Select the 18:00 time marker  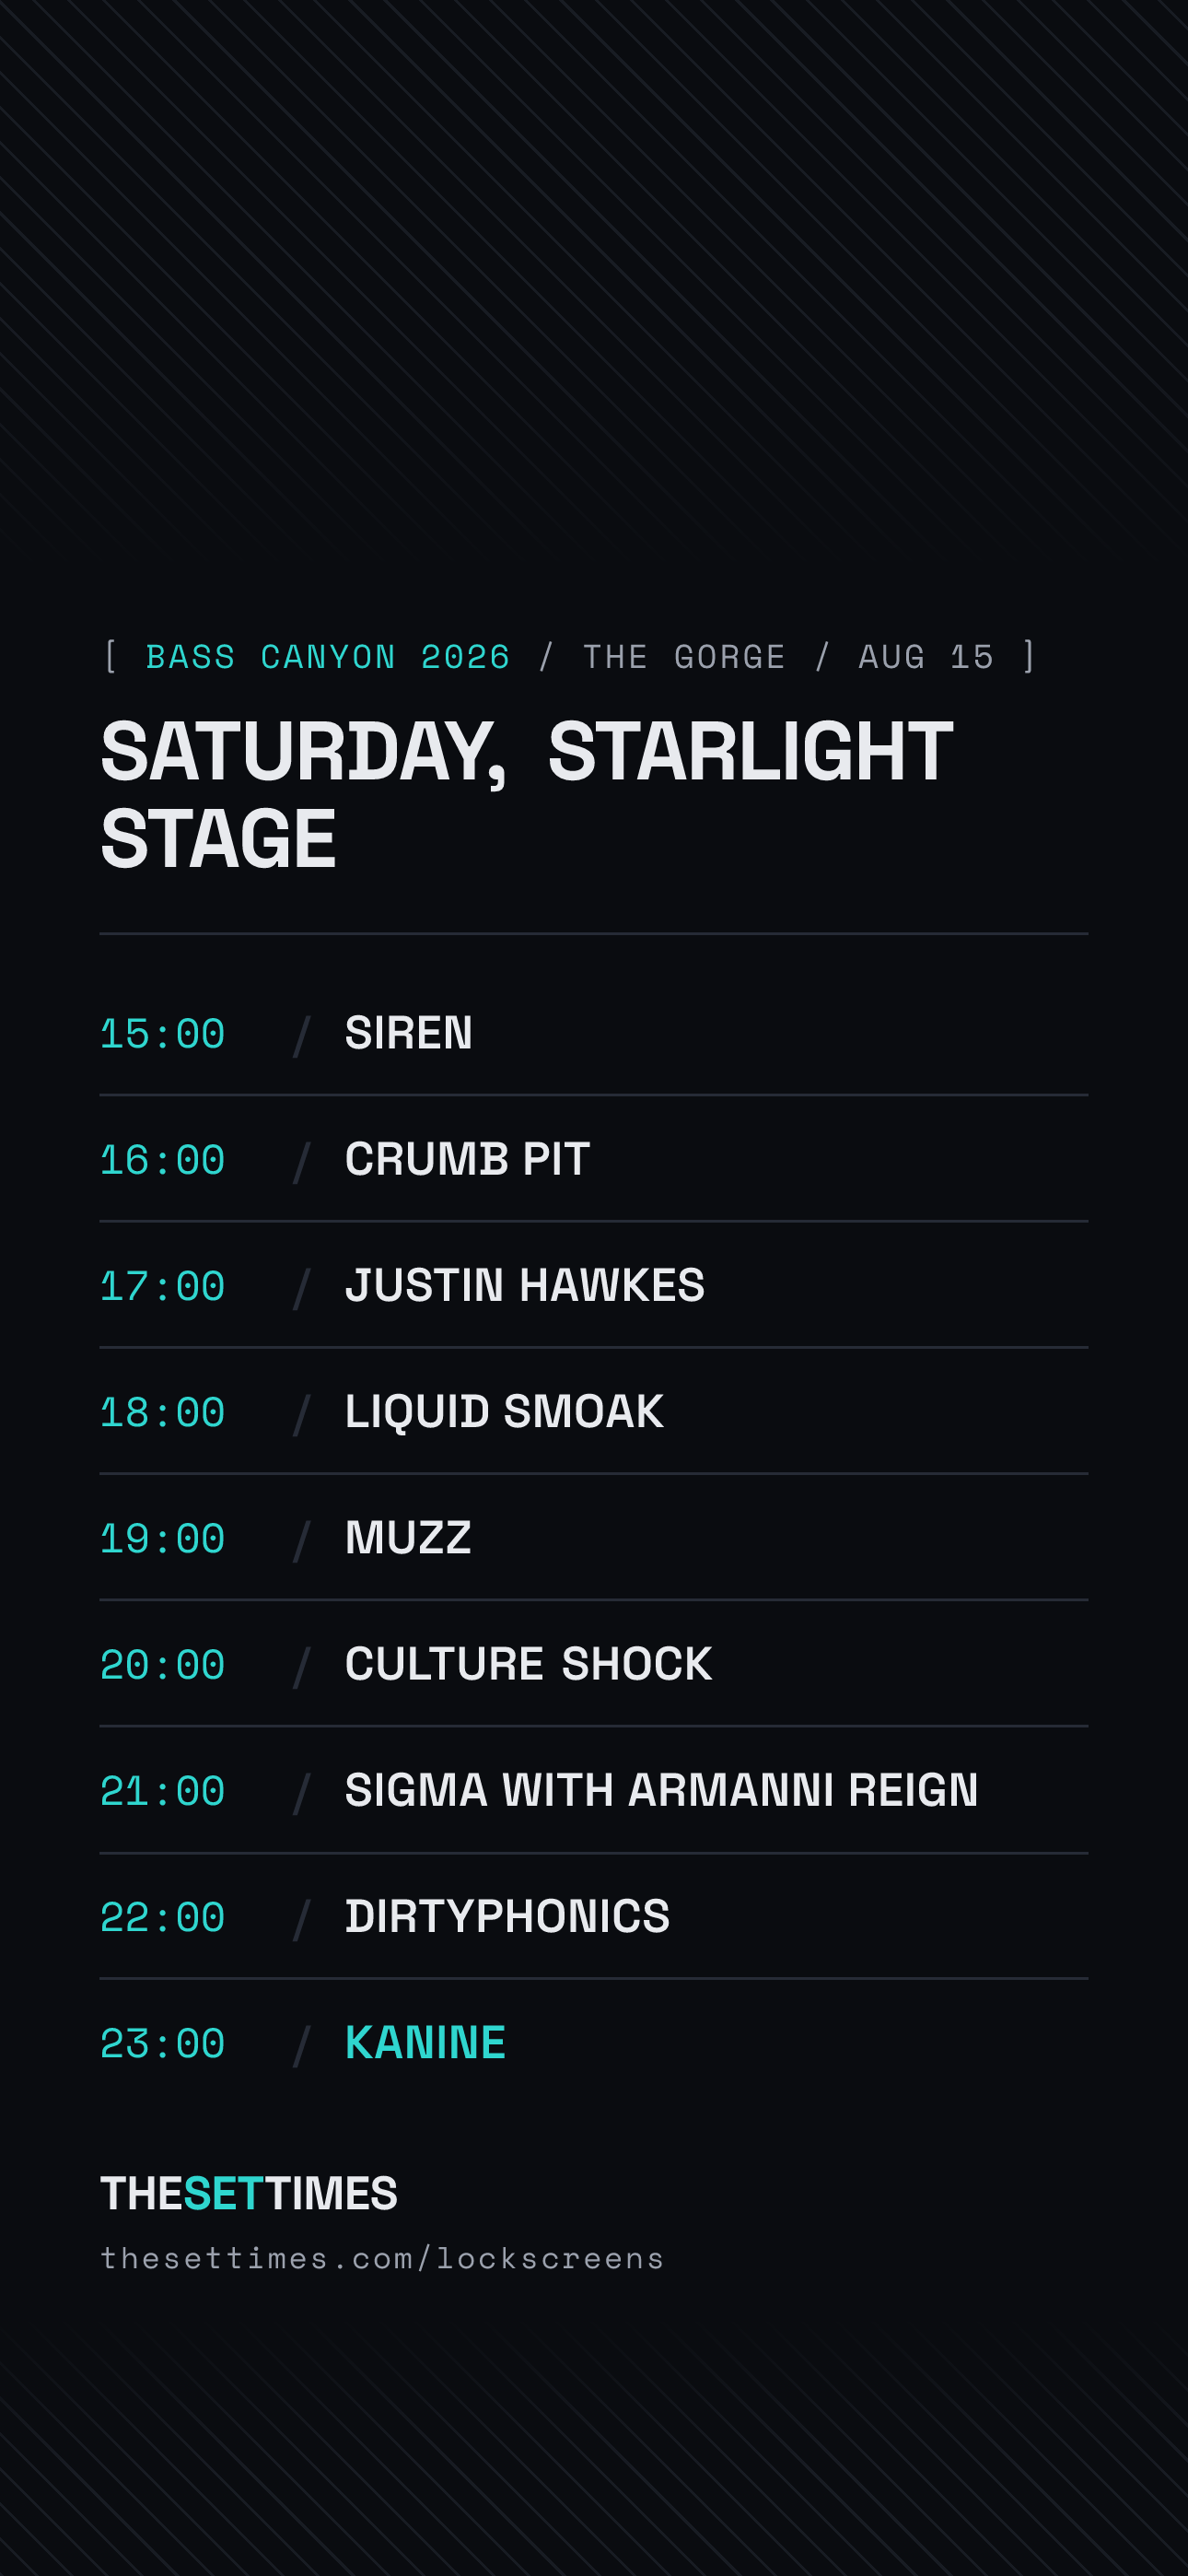[162, 1412]
